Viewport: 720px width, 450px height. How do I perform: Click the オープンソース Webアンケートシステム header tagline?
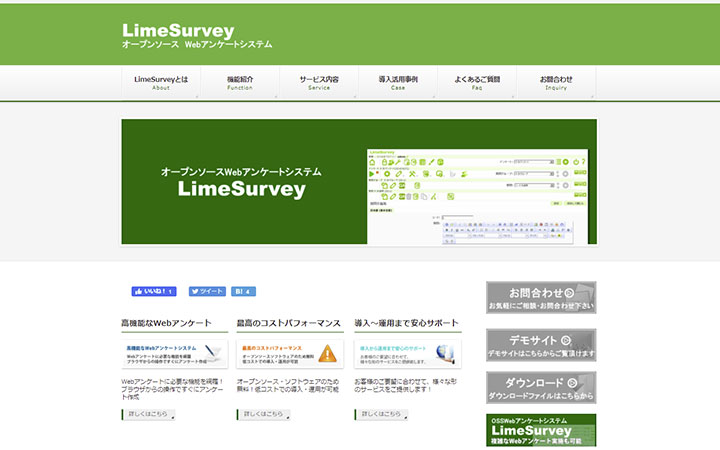point(197,45)
